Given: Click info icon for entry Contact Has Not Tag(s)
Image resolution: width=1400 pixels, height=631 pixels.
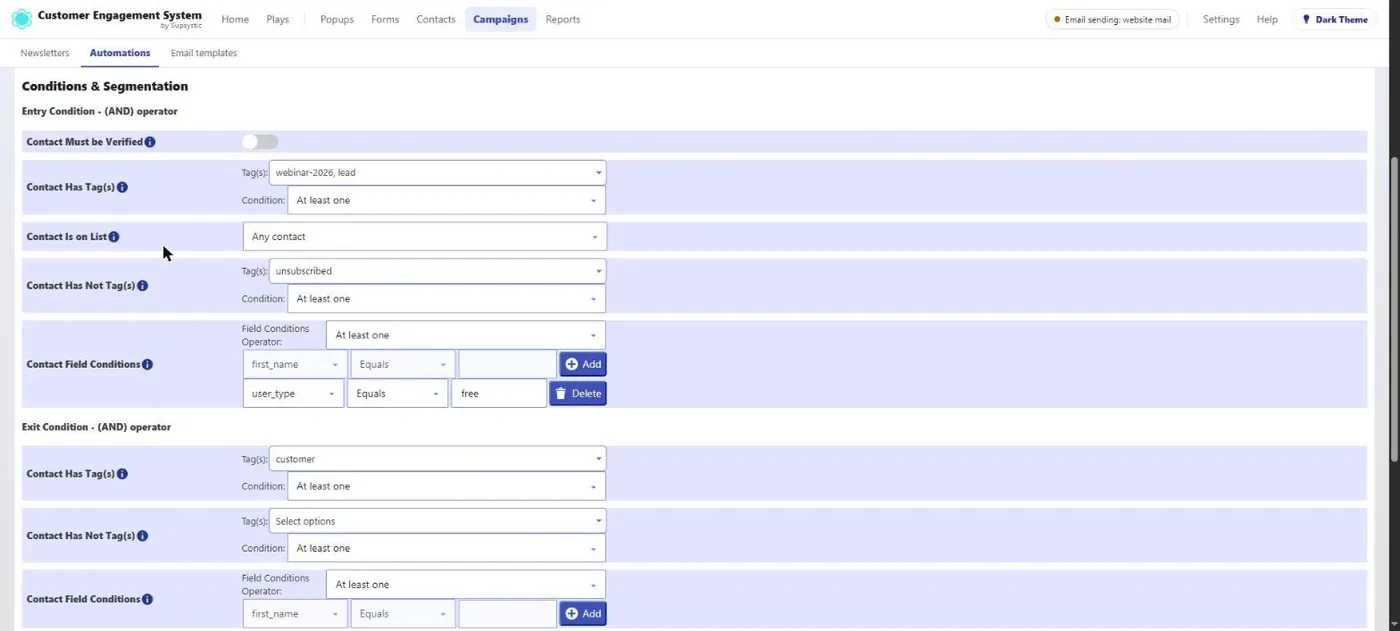Looking at the screenshot, I should click(142, 286).
